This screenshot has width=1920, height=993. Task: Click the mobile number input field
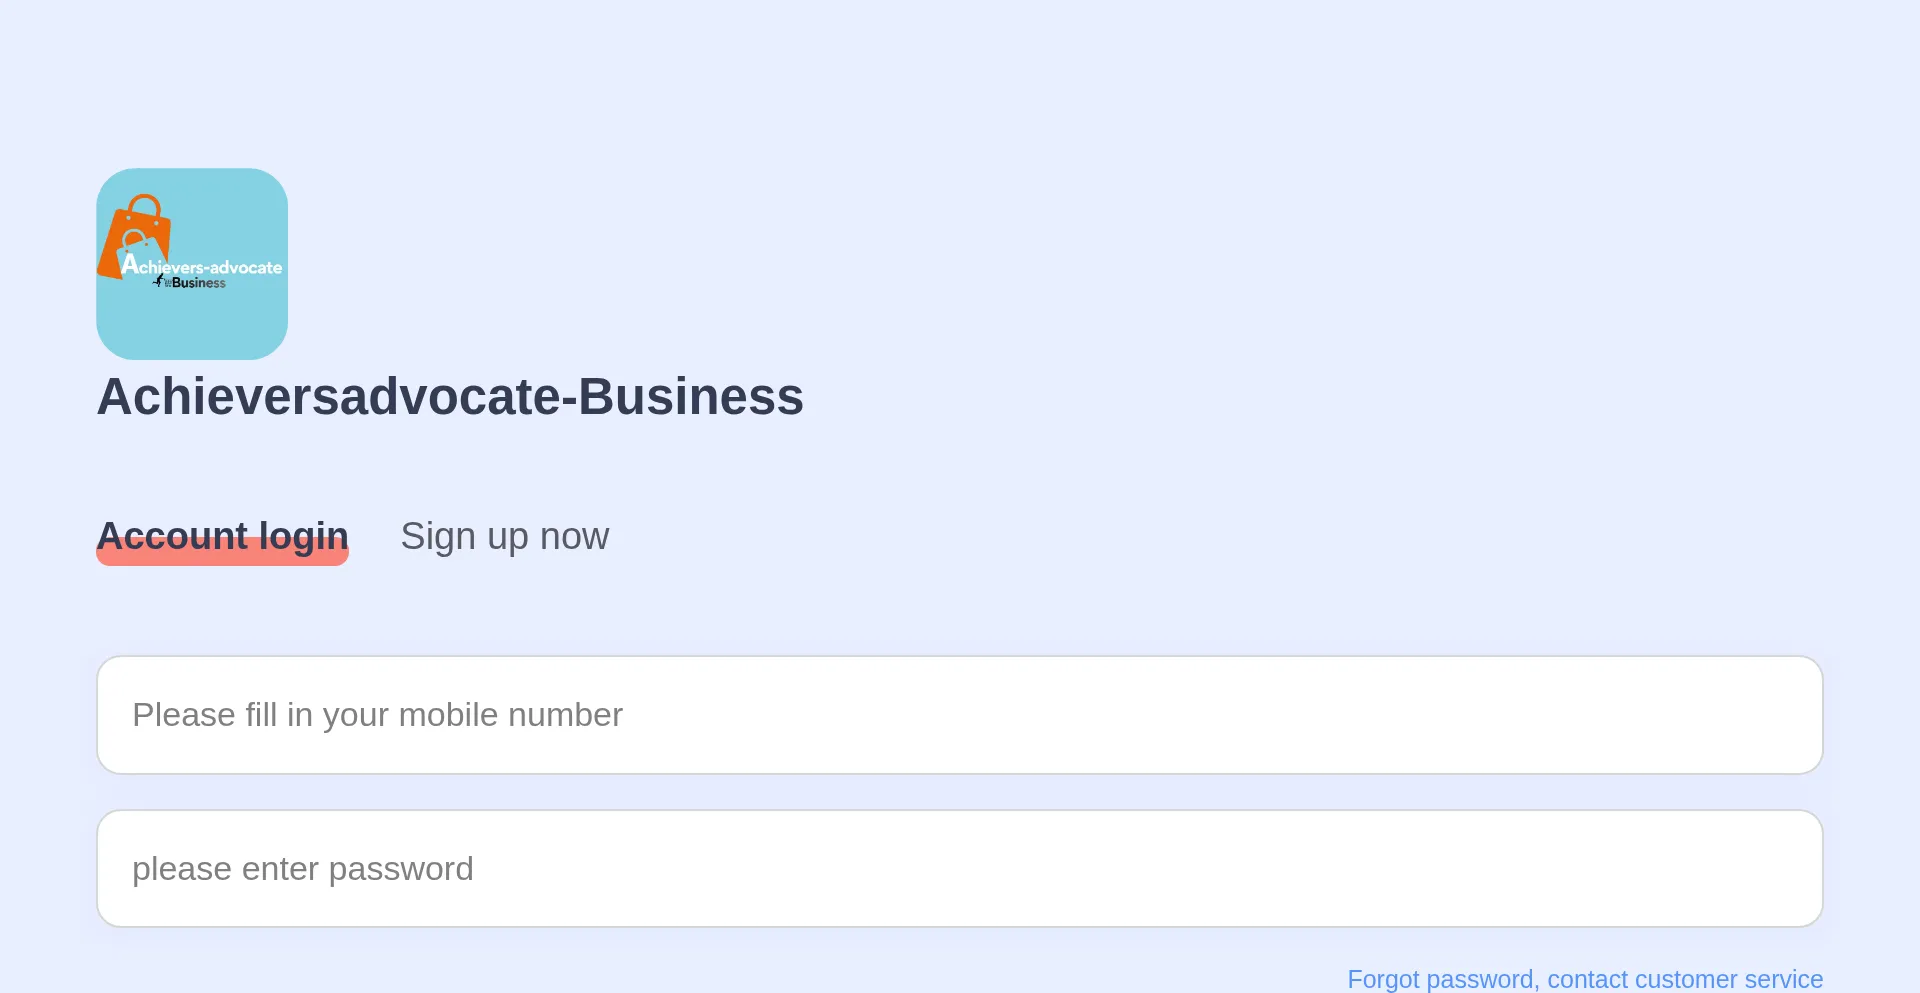coord(960,714)
